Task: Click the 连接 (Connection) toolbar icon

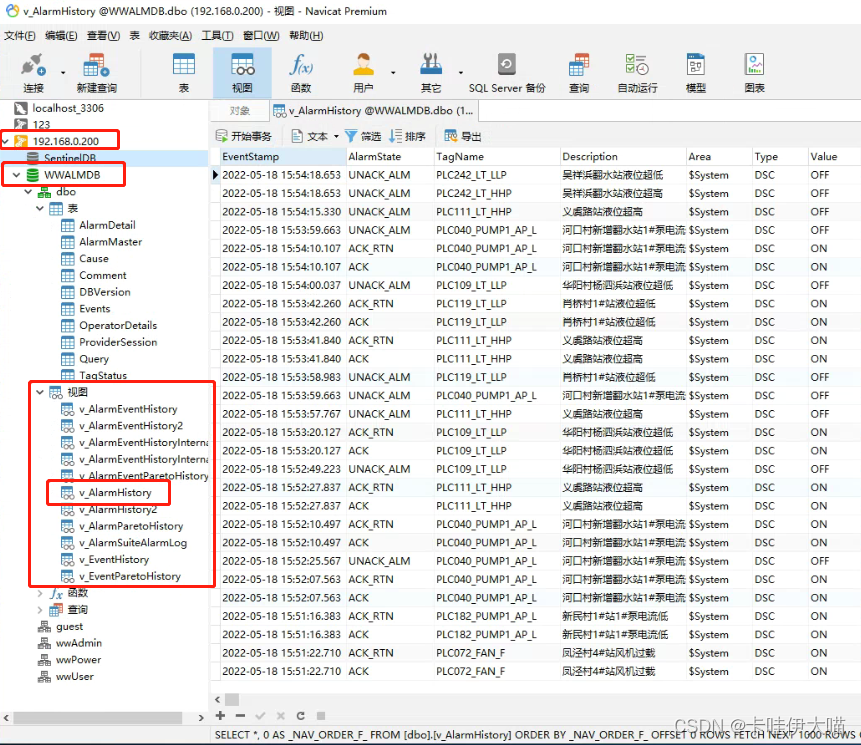Action: pyautogui.click(x=33, y=72)
